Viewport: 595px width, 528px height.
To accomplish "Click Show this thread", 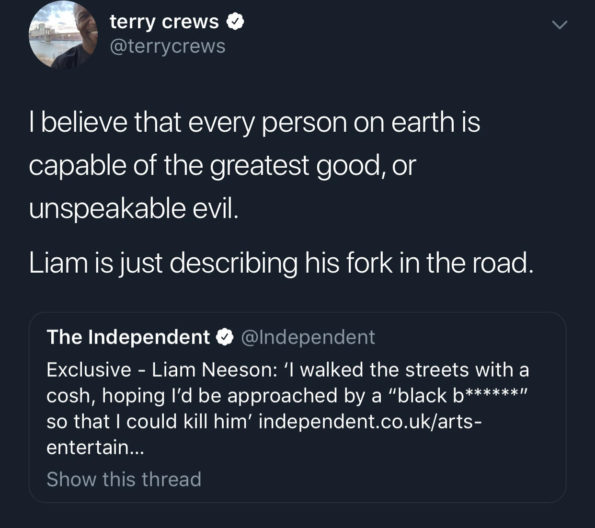I will tap(124, 479).
